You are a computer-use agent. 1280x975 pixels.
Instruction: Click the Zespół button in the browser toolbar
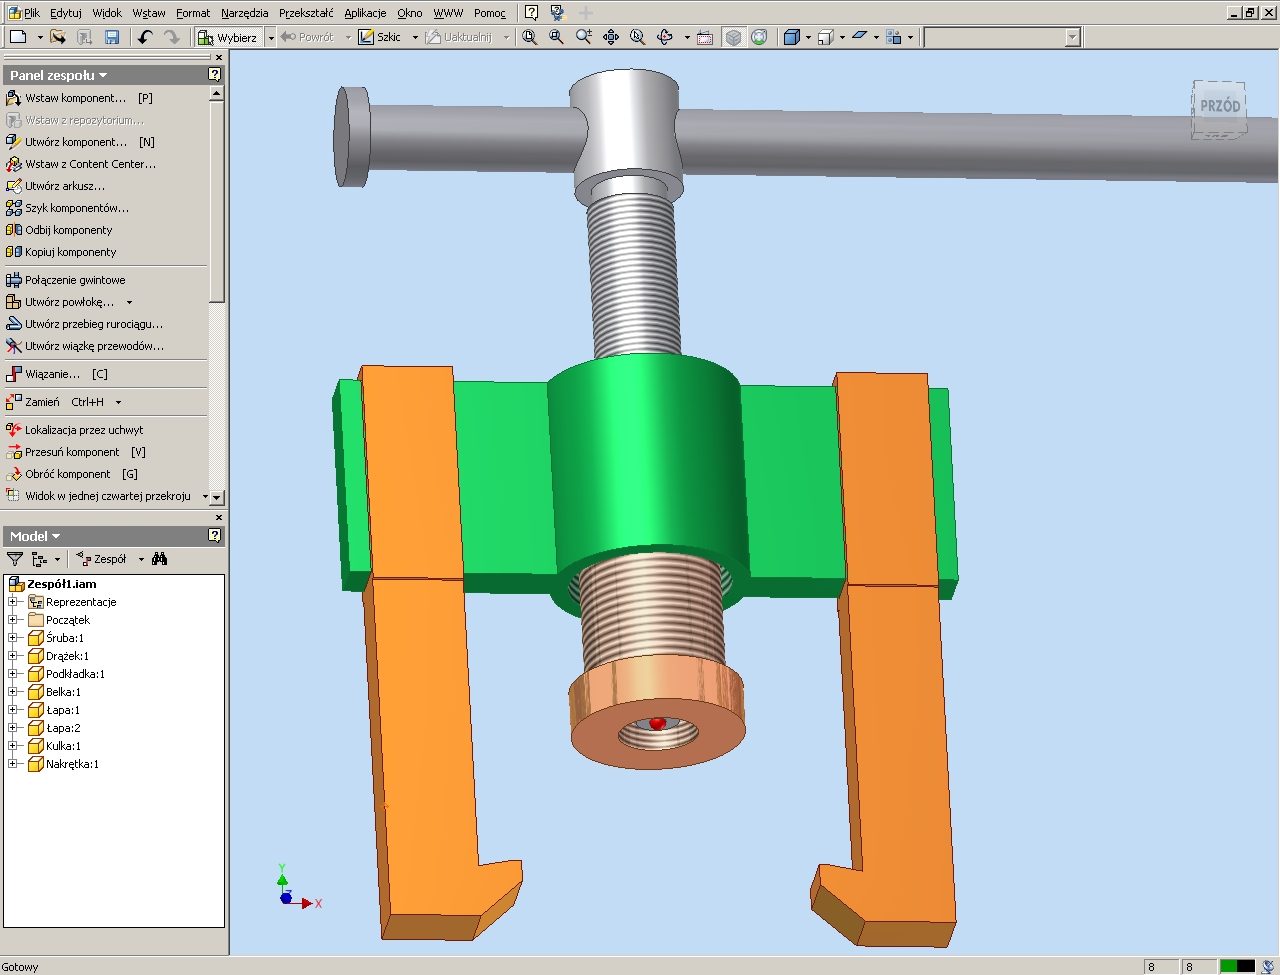(x=102, y=559)
